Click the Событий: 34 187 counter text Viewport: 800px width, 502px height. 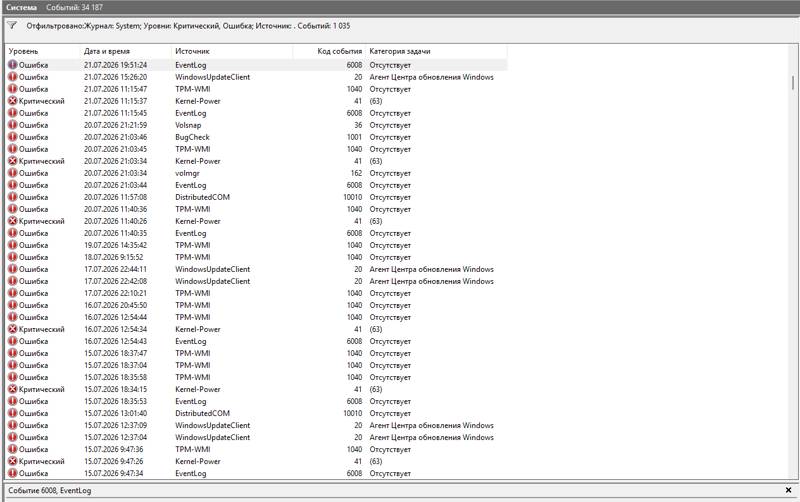74,7
